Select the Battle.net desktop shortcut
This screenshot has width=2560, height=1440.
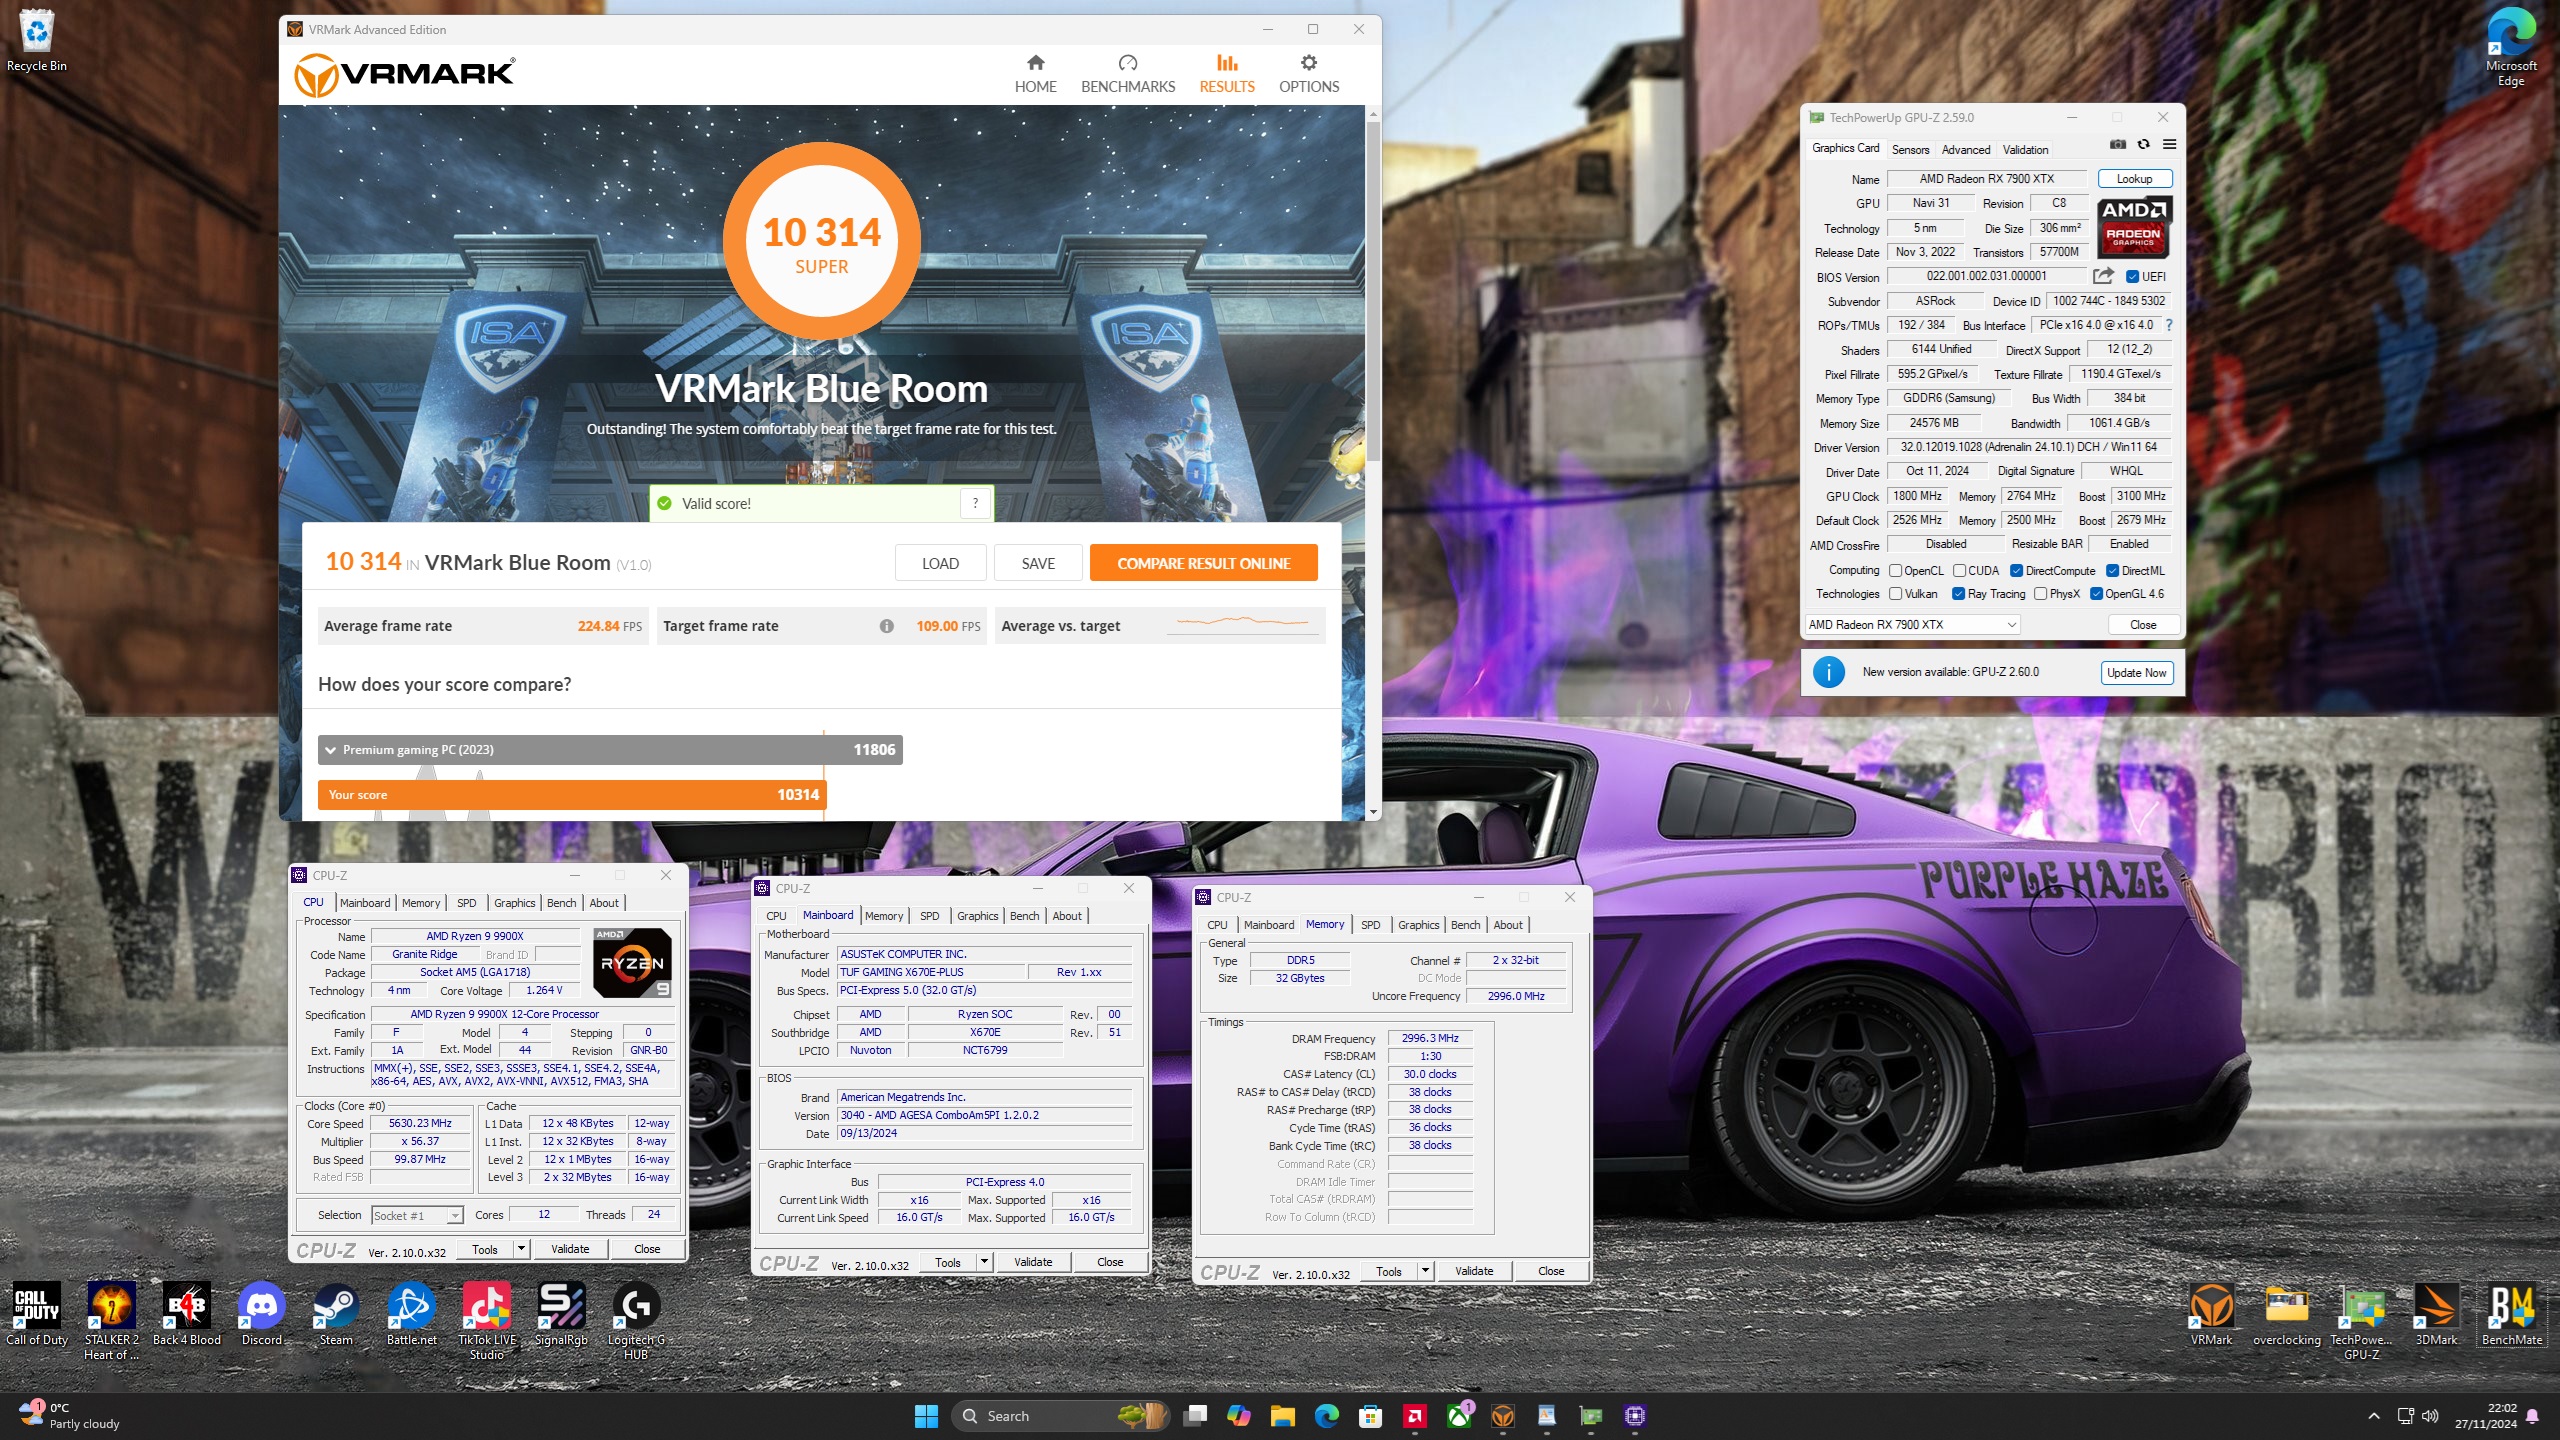pyautogui.click(x=411, y=1314)
